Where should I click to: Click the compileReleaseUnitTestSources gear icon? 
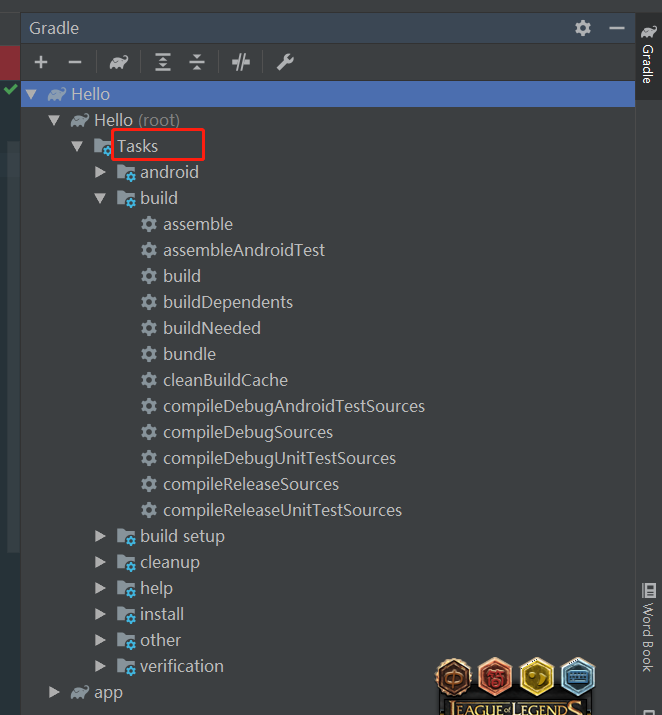coord(149,510)
